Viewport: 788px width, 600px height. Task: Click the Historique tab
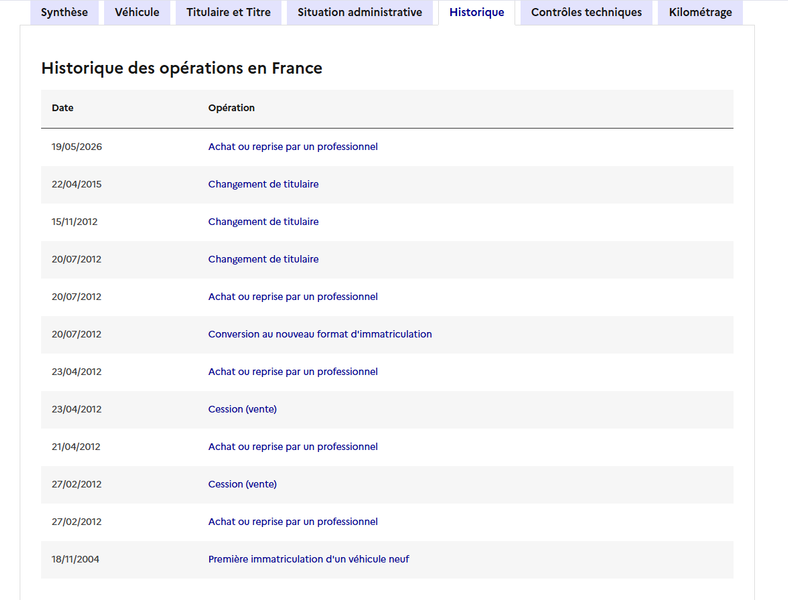pyautogui.click(x=476, y=12)
